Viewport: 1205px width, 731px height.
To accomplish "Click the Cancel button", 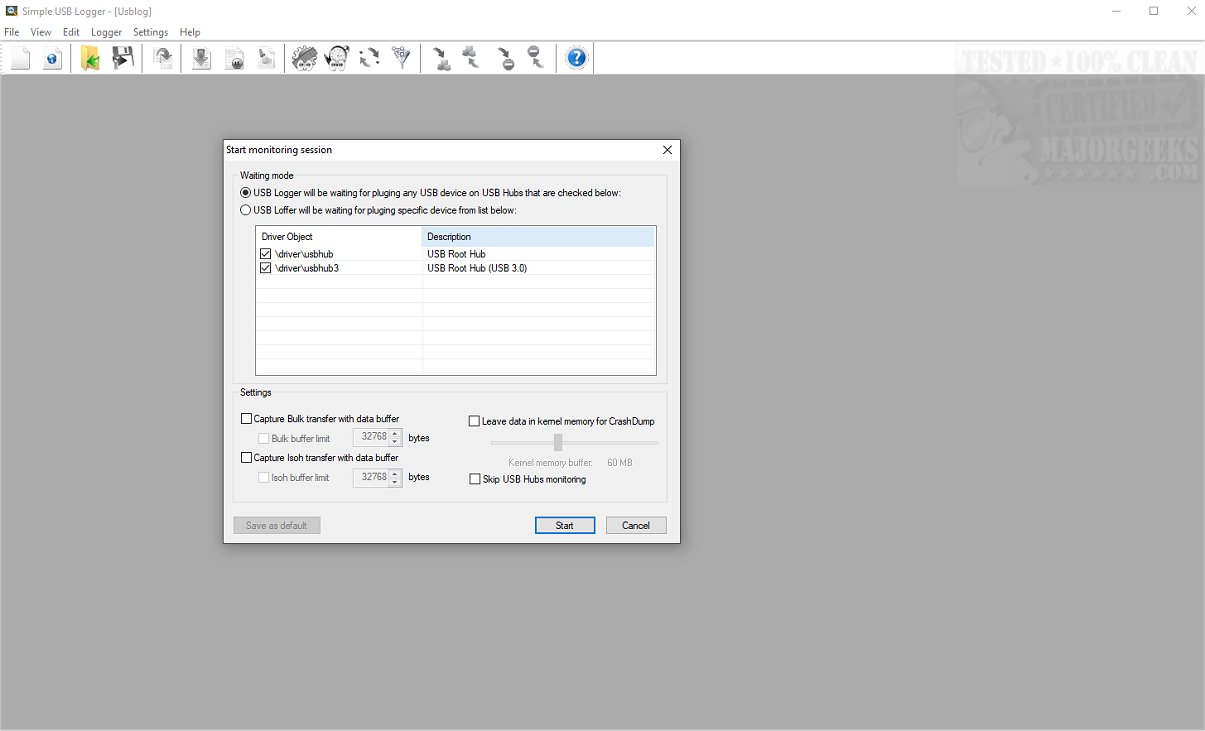I will 636,525.
